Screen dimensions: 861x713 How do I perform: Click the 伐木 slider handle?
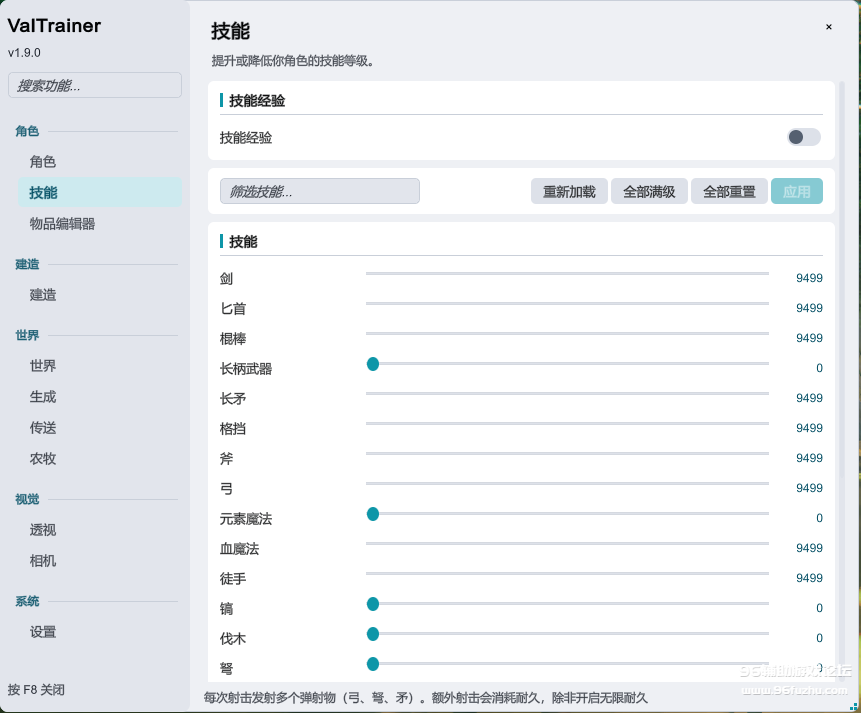(373, 634)
